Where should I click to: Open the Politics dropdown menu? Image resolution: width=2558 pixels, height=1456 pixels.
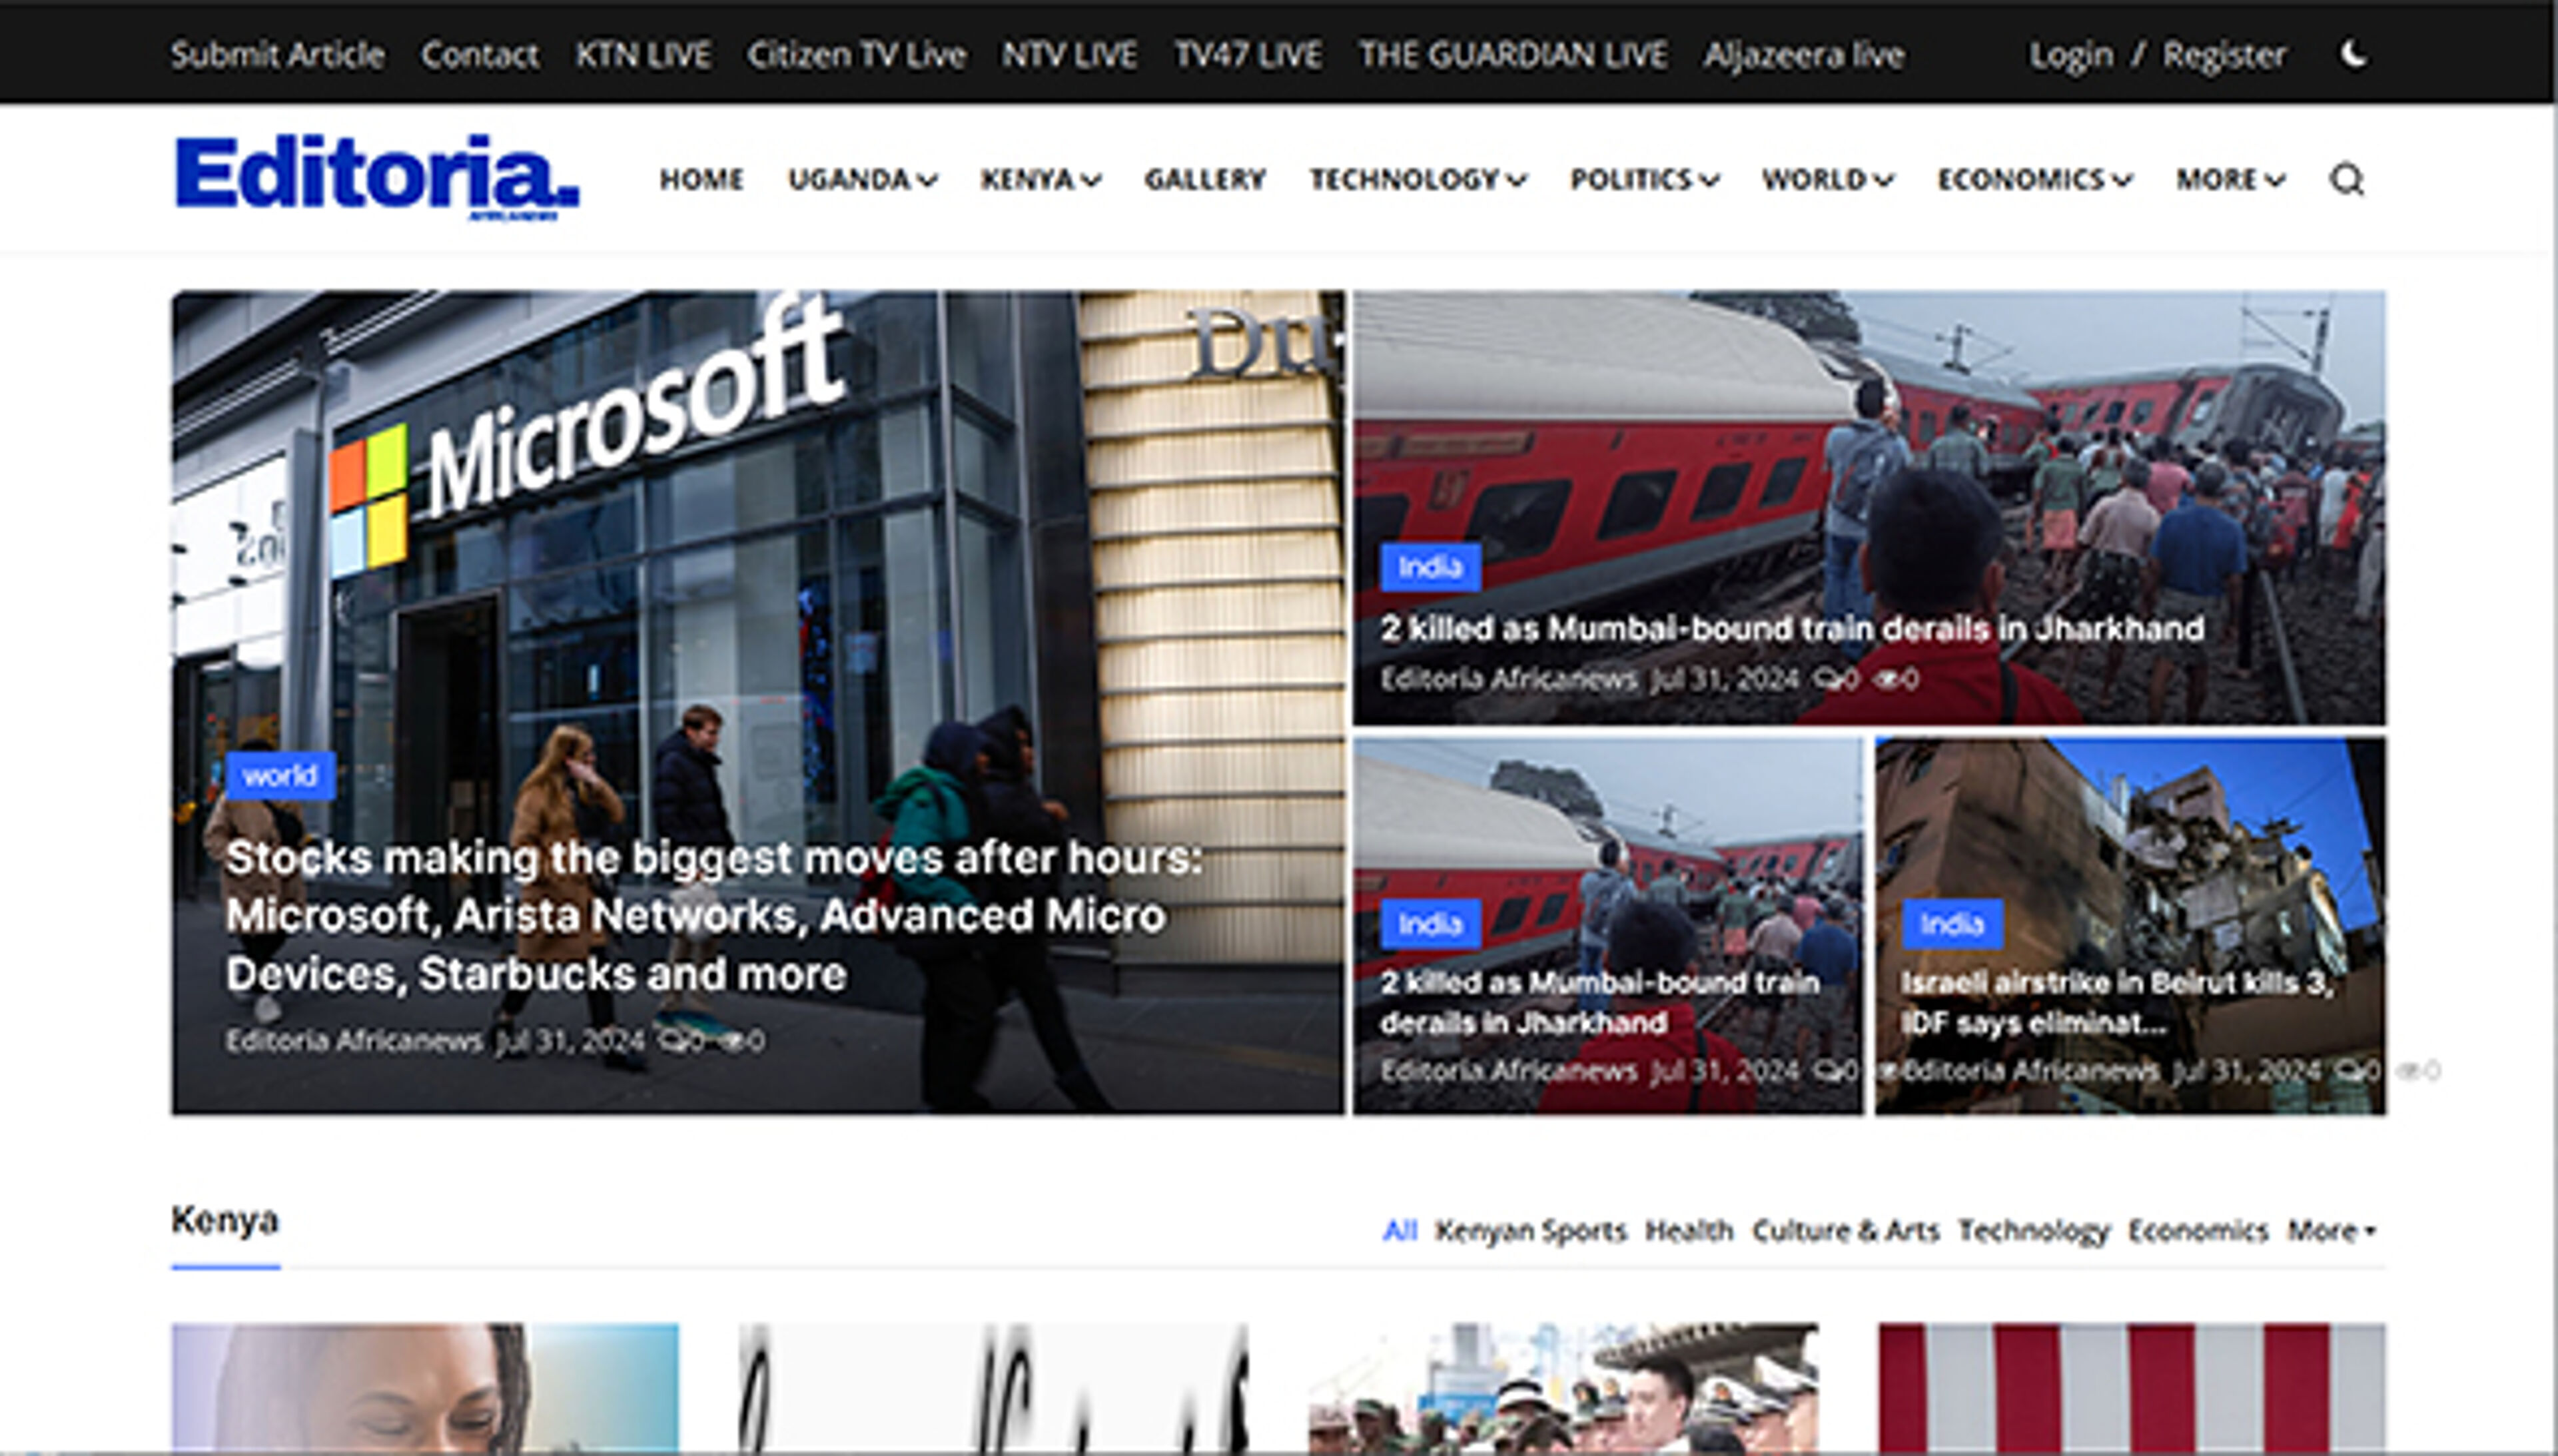point(1644,180)
